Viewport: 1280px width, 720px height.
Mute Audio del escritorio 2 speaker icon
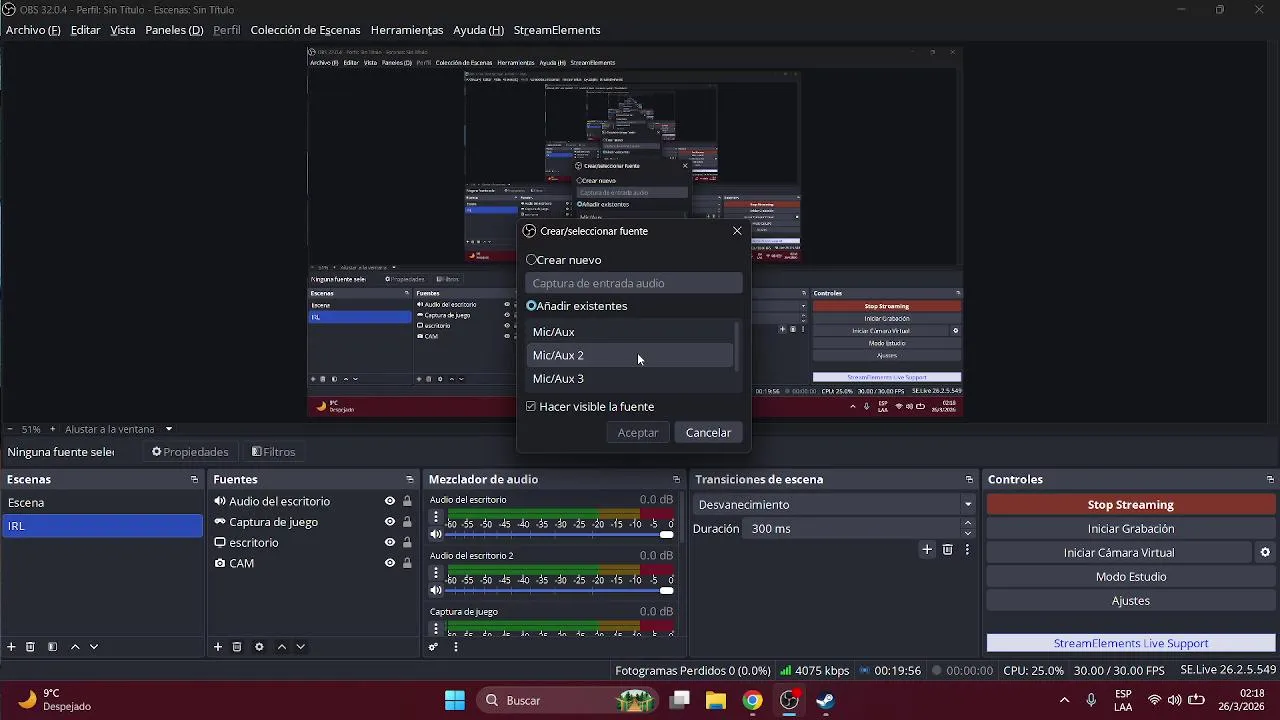tap(436, 590)
